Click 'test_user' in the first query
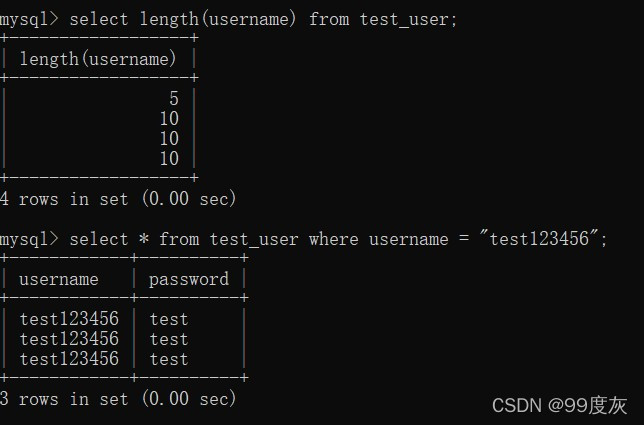This screenshot has width=644, height=425. tap(404, 20)
